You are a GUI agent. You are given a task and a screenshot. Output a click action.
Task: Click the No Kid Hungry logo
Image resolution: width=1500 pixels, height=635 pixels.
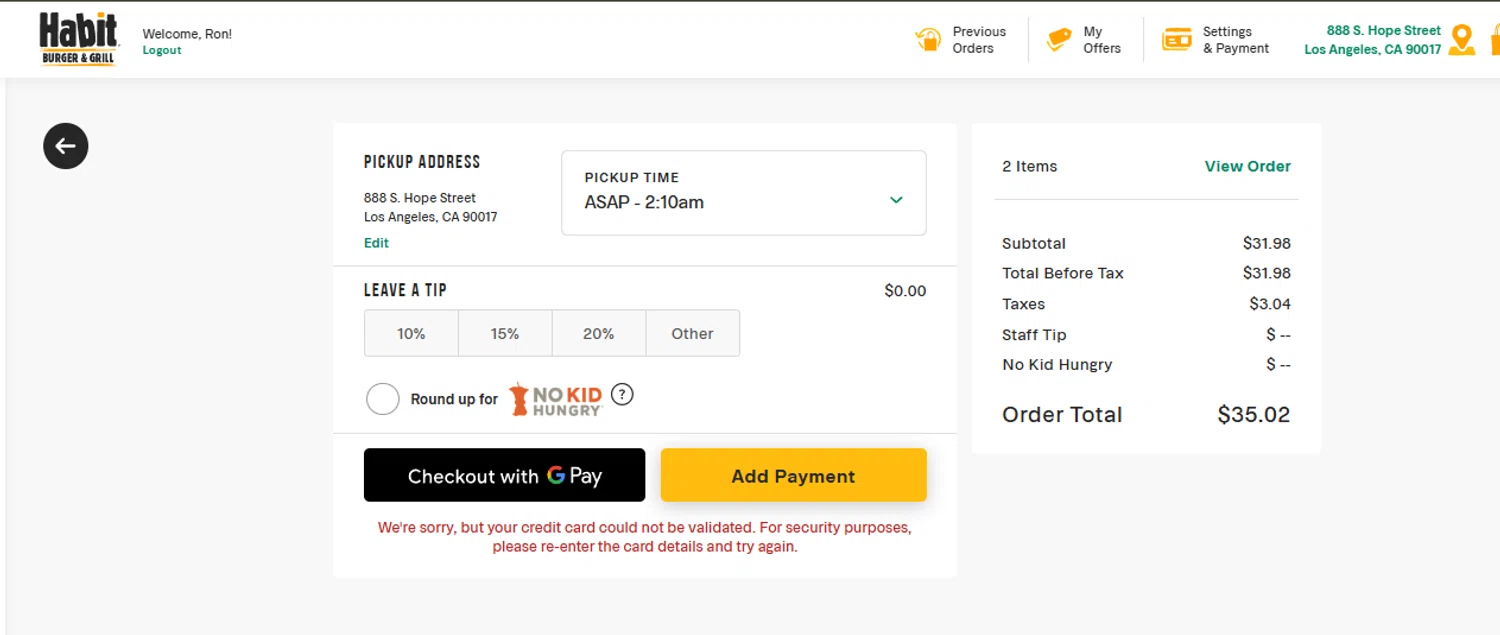556,399
